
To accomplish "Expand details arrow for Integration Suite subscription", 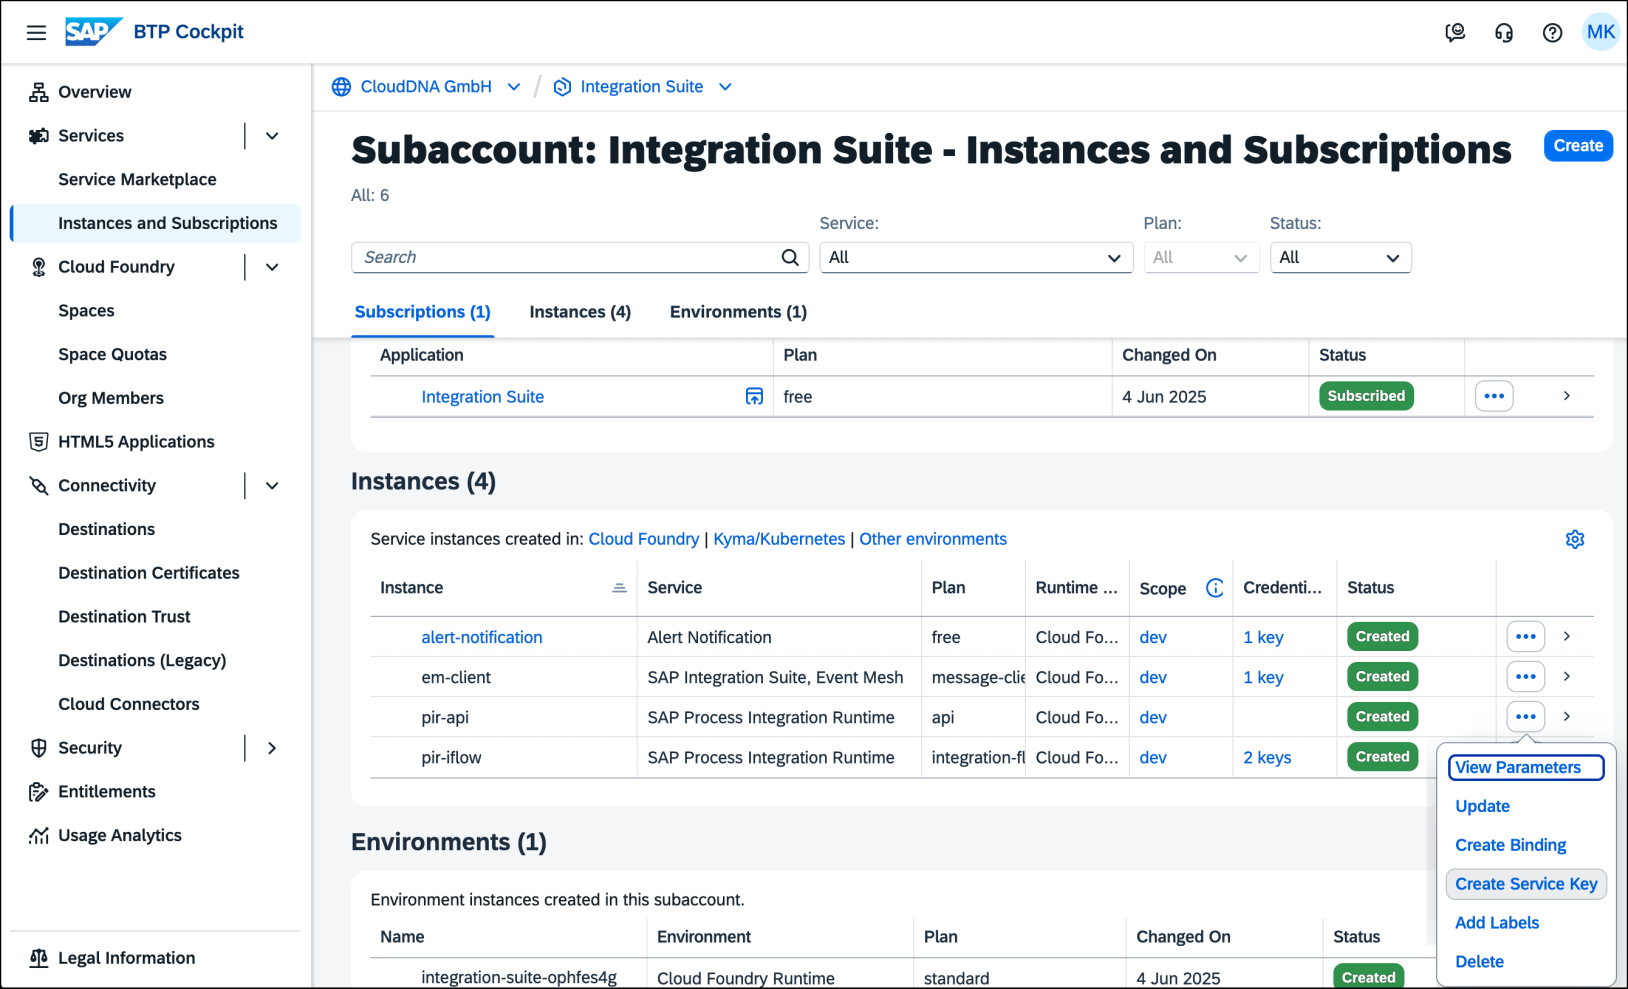I will point(1567,396).
